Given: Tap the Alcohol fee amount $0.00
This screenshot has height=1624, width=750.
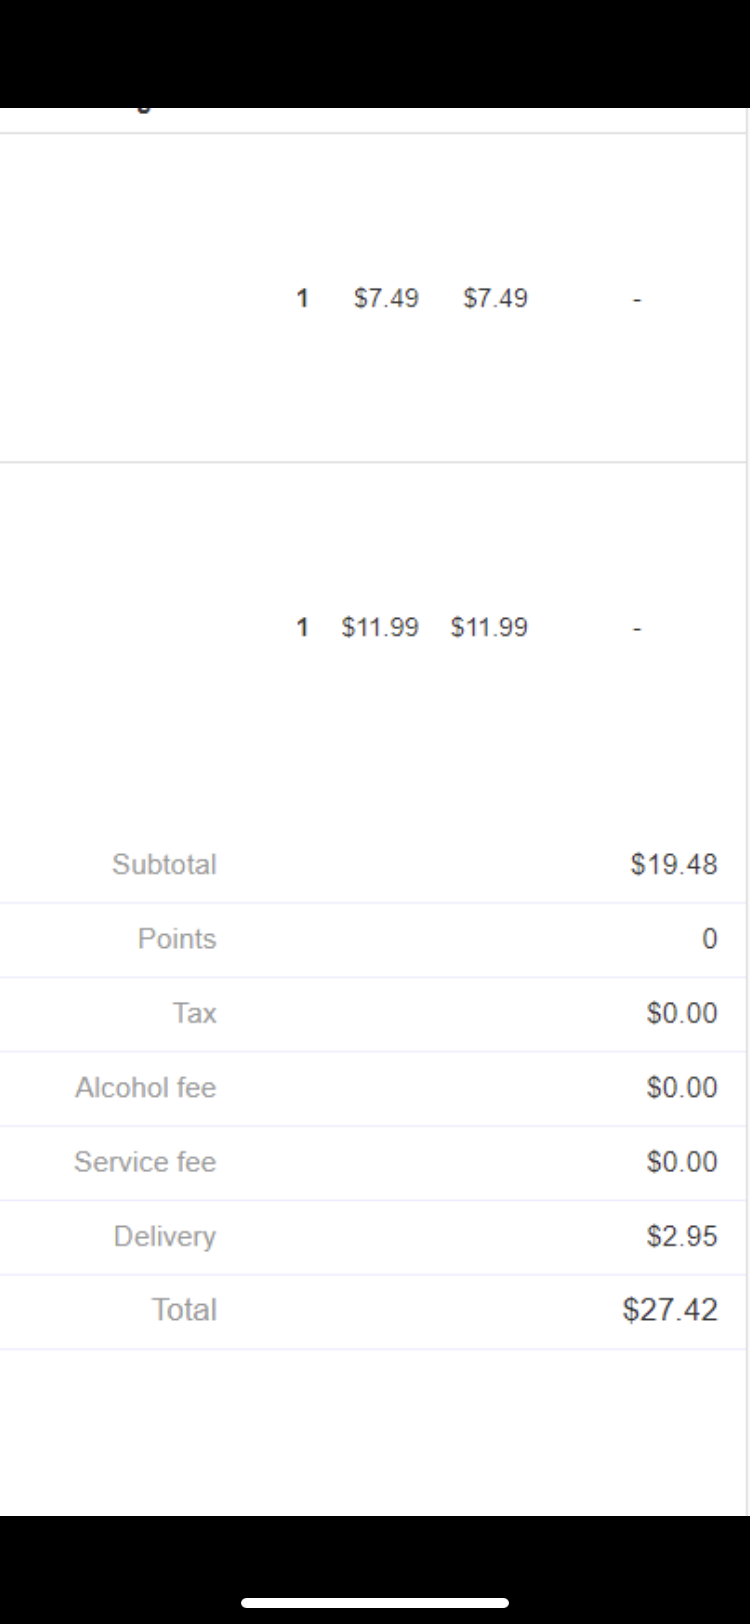Looking at the screenshot, I should [x=681, y=1087].
